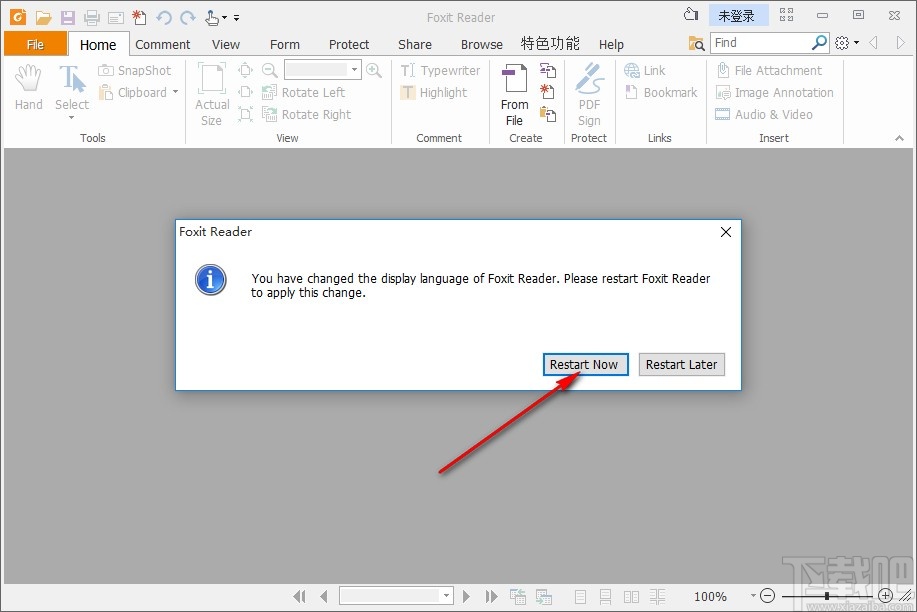Expand the customize quick access toolbar arrow
The image size is (917, 612).
[236, 18]
